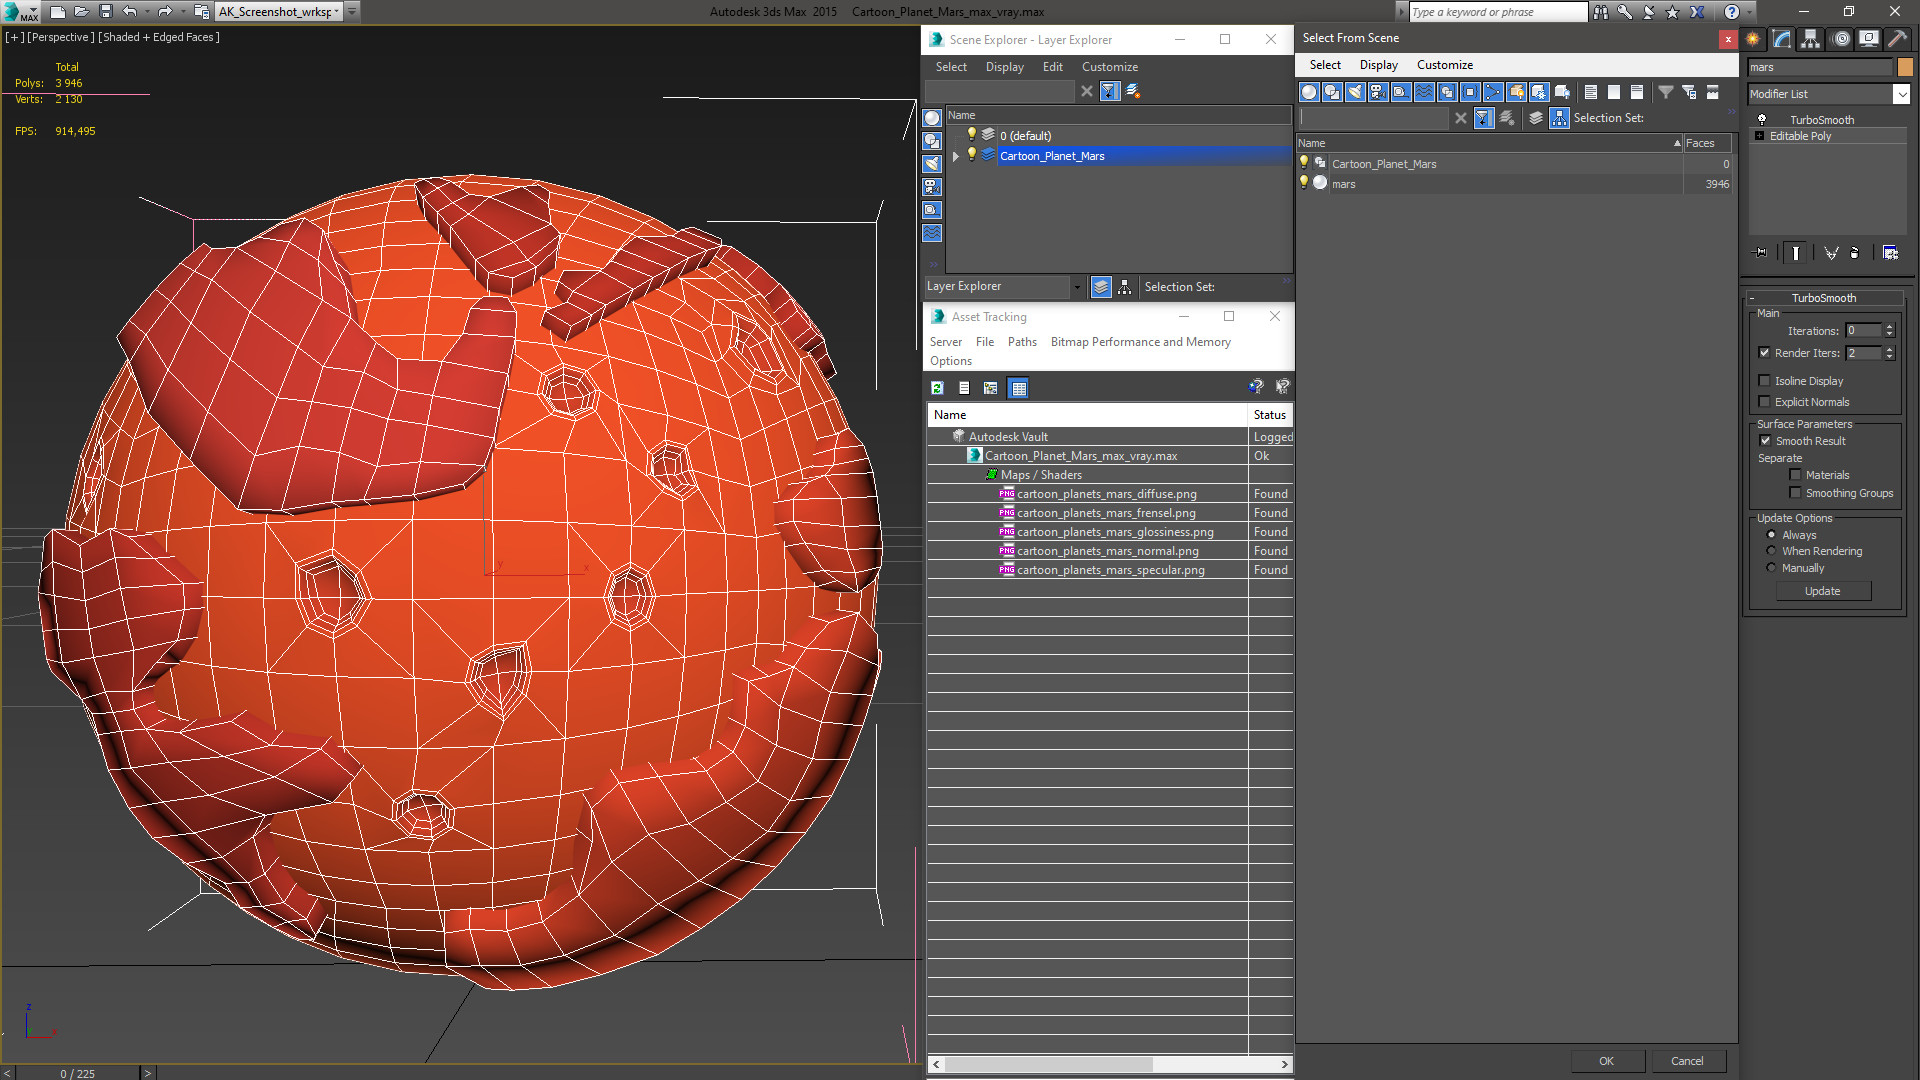Enable Separate by Smoothing Groups checkbox
Screen dimensions: 1920x1080
click(x=1795, y=493)
